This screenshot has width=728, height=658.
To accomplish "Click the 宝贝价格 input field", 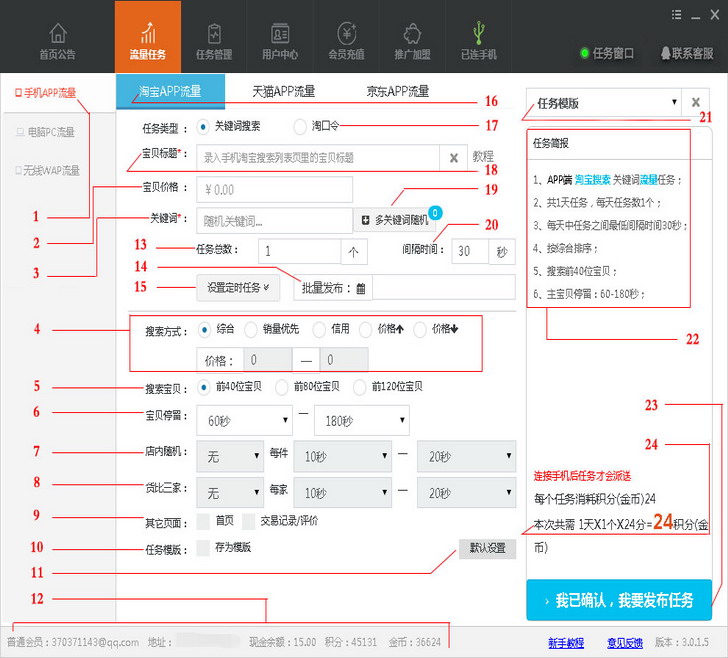I will (x=274, y=189).
